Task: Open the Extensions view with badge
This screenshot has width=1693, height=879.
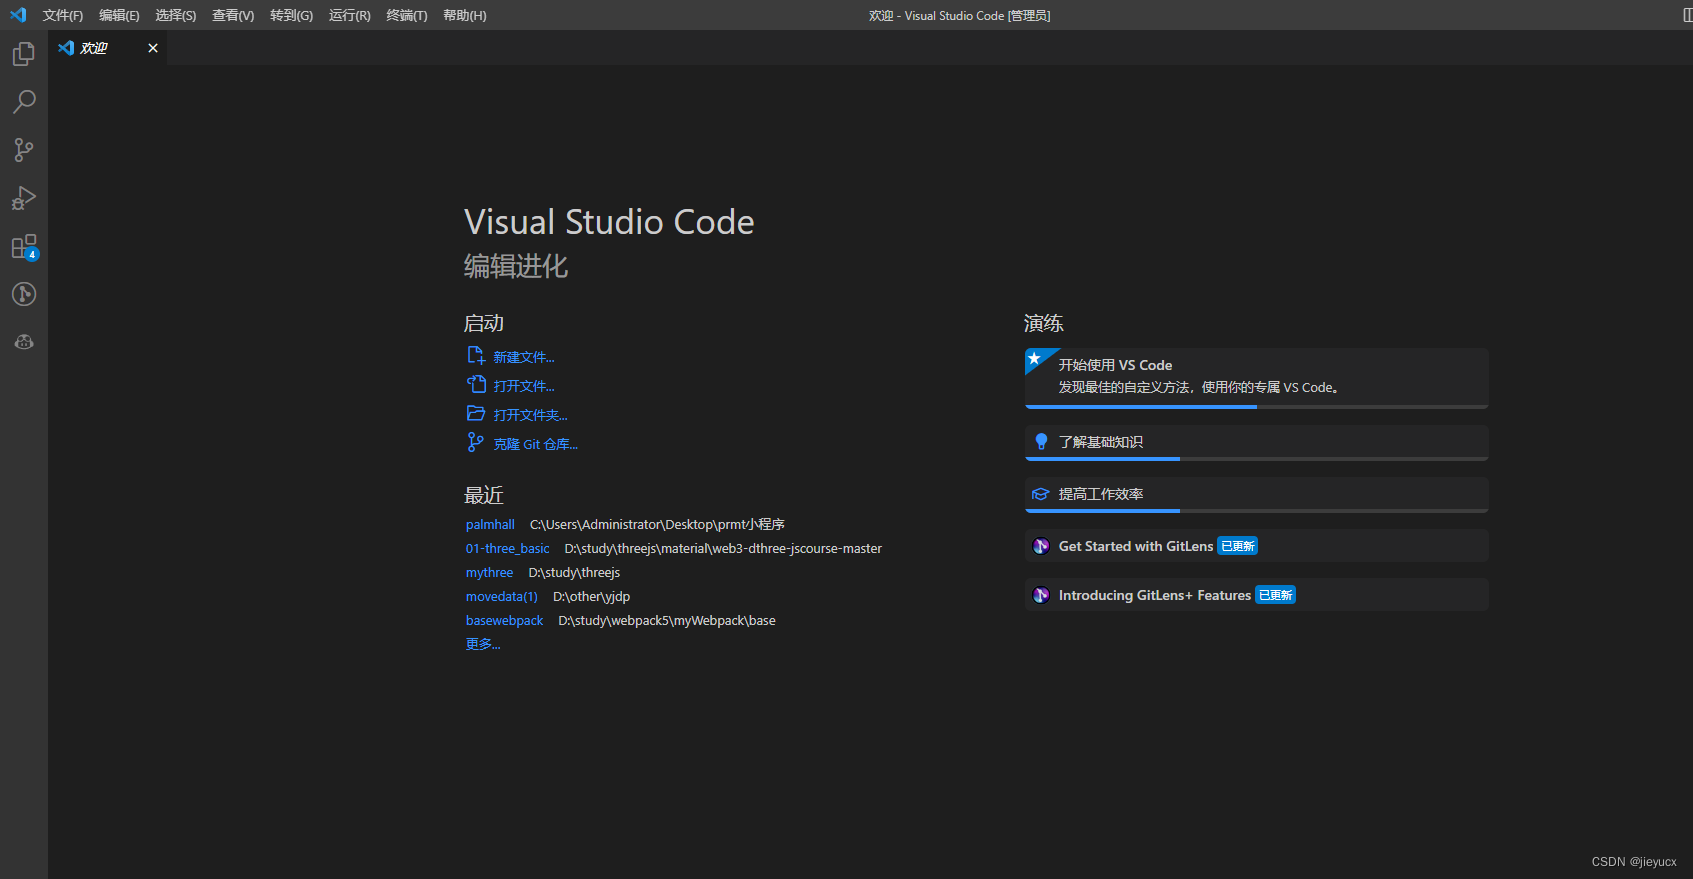Action: [24, 247]
